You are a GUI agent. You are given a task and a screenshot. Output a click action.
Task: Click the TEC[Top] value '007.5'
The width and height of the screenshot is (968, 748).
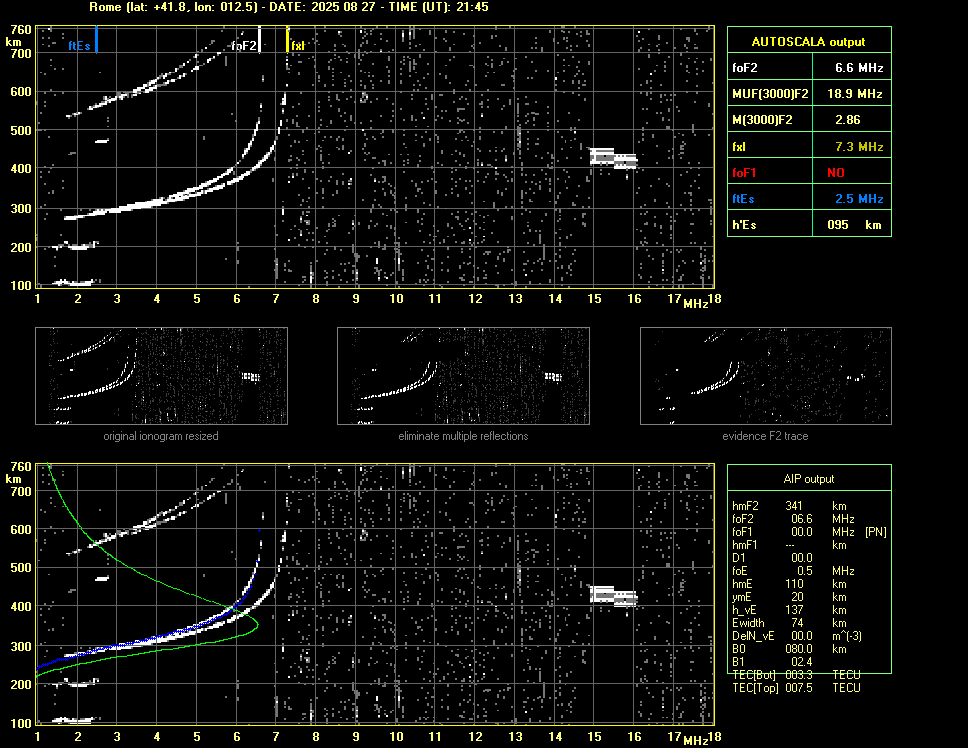tap(798, 688)
